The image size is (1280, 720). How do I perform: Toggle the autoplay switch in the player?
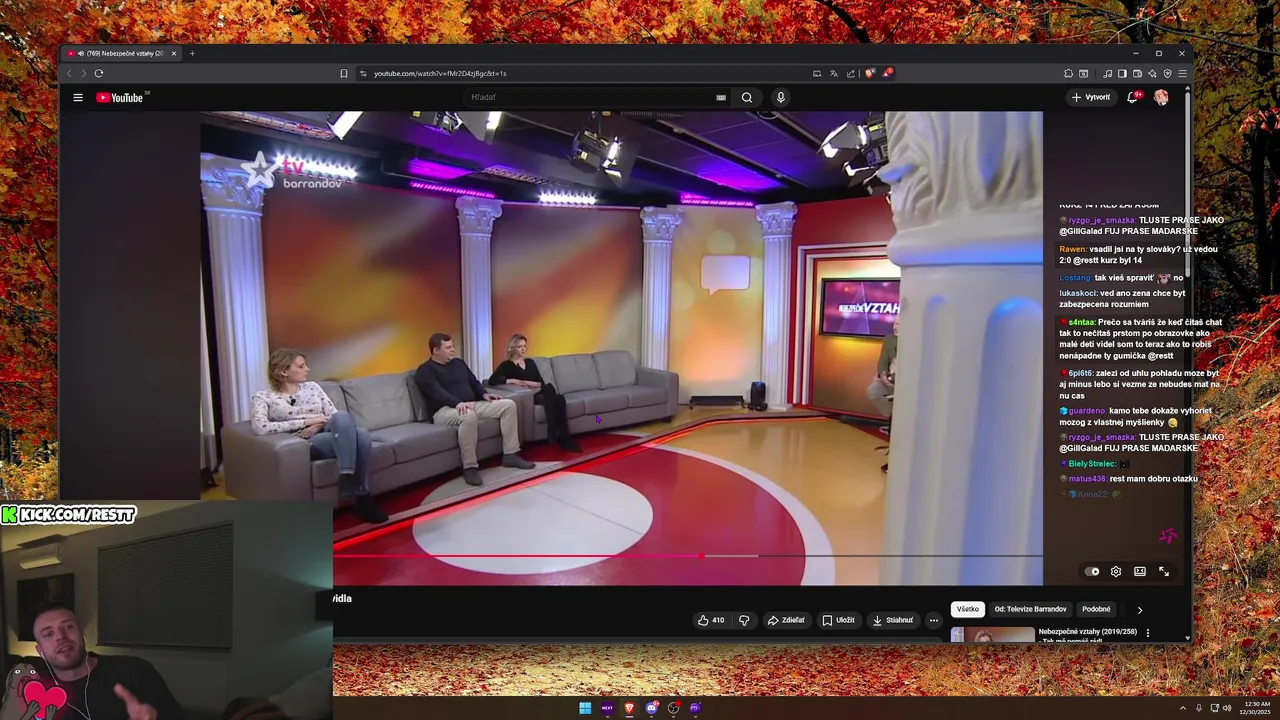(1092, 571)
